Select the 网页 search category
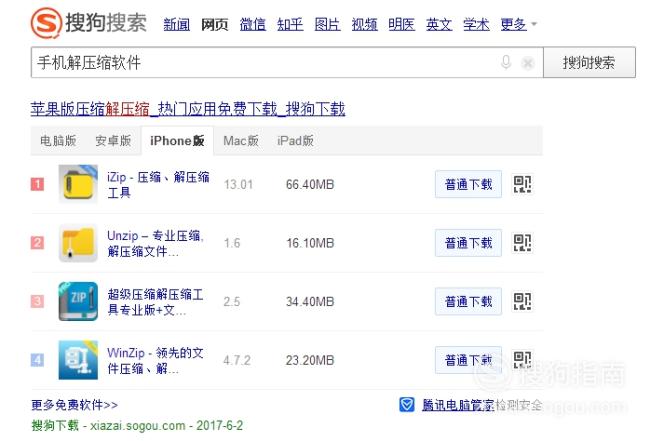The image size is (650, 441). point(215,24)
